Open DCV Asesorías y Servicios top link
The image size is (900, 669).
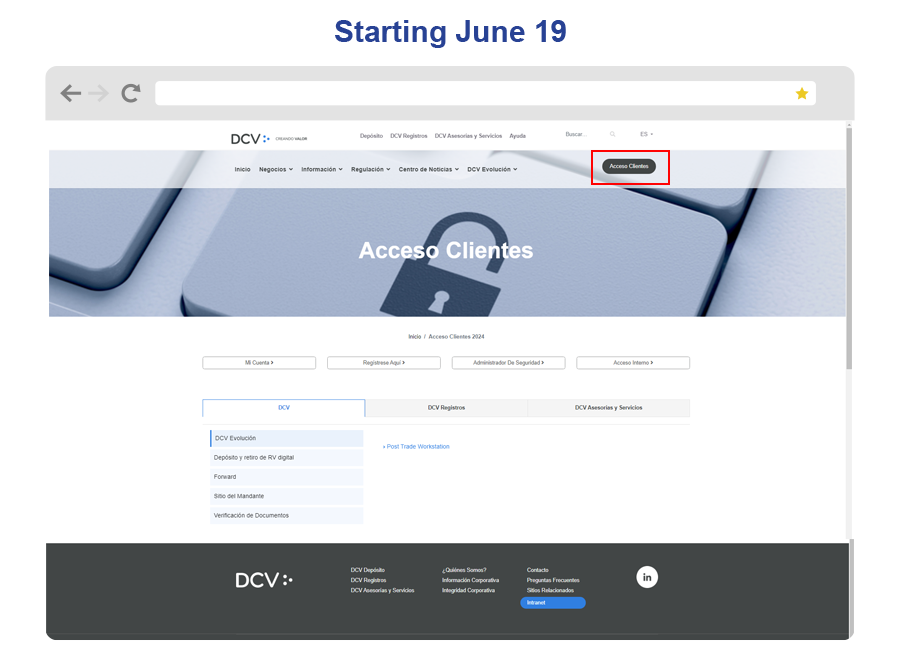click(x=468, y=136)
